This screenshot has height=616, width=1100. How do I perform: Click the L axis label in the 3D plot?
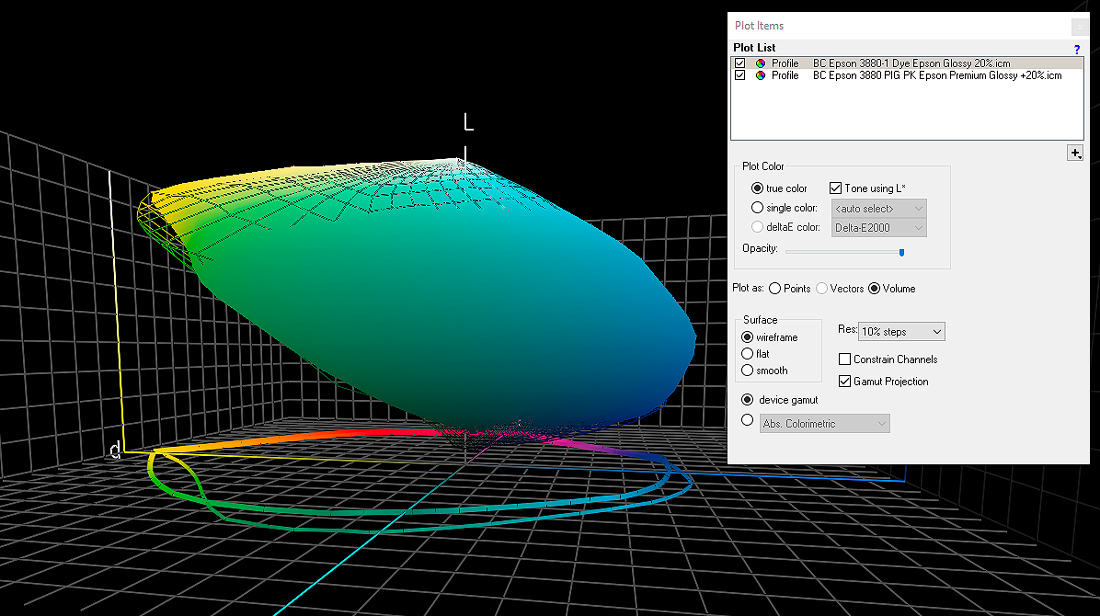click(467, 123)
